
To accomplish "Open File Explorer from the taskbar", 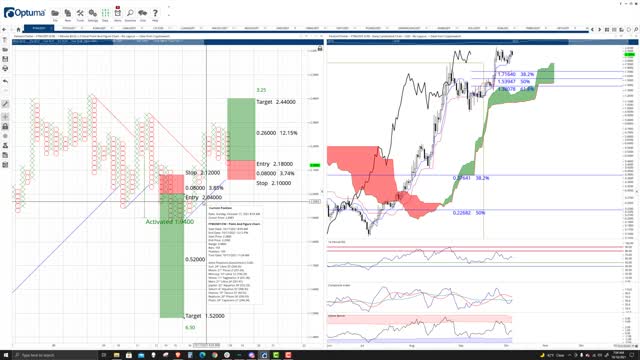I will (x=117, y=355).
